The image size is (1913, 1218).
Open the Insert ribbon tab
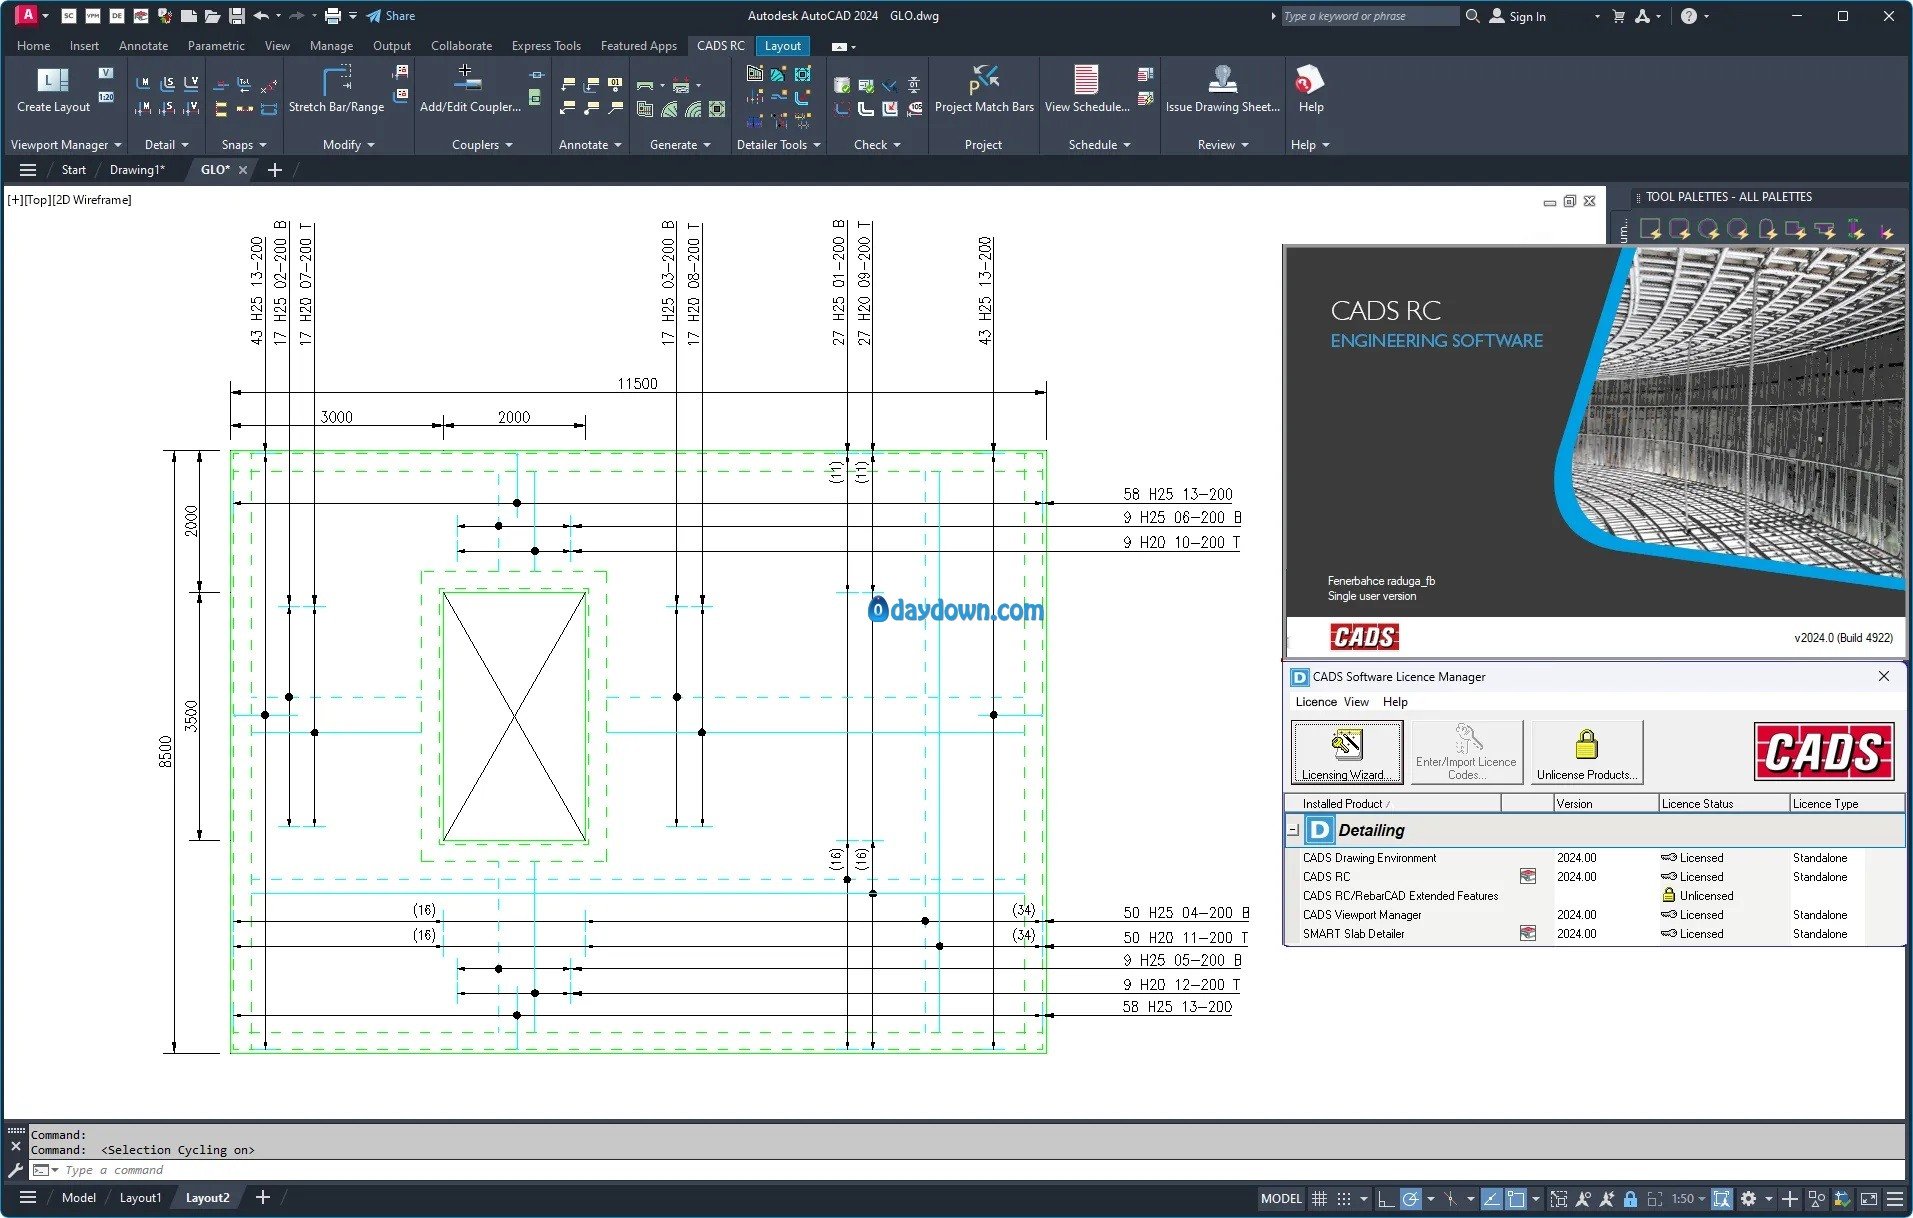click(x=84, y=46)
